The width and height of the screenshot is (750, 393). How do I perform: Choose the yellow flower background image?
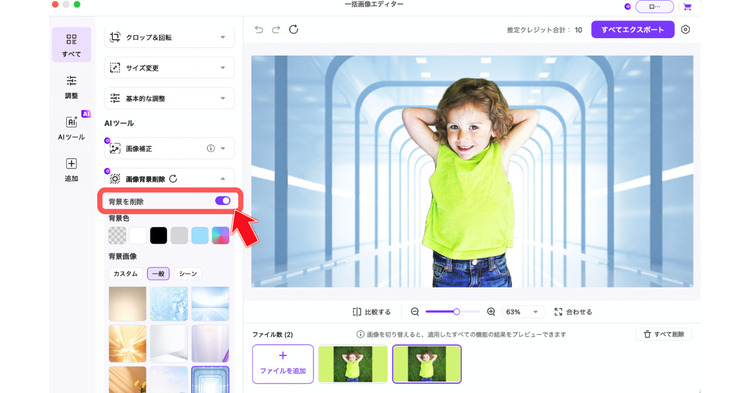[x=128, y=380]
